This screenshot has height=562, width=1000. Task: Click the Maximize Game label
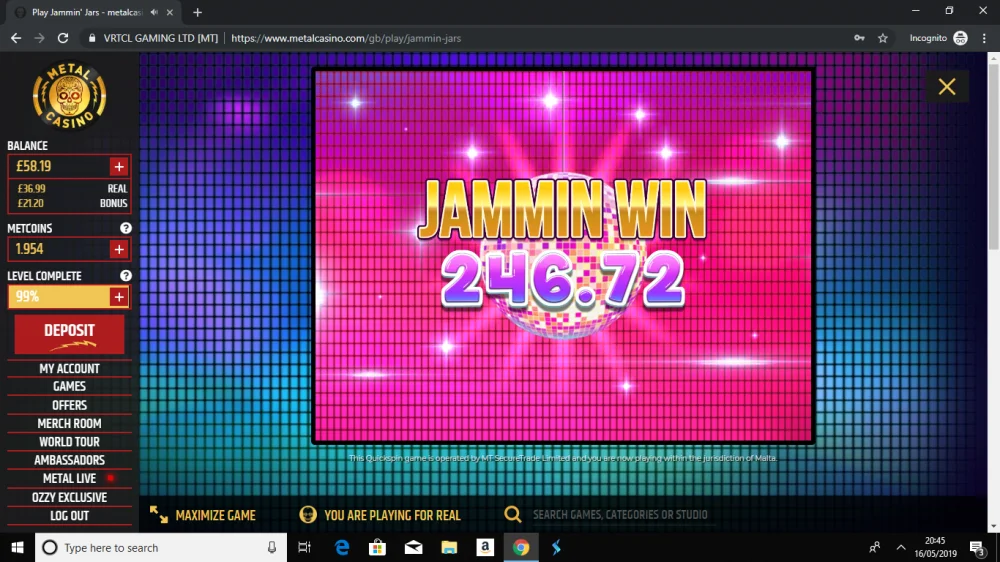point(216,515)
